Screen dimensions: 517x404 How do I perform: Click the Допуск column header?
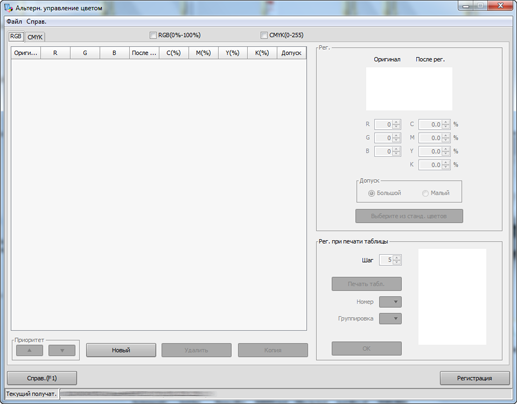pyautogui.click(x=291, y=53)
